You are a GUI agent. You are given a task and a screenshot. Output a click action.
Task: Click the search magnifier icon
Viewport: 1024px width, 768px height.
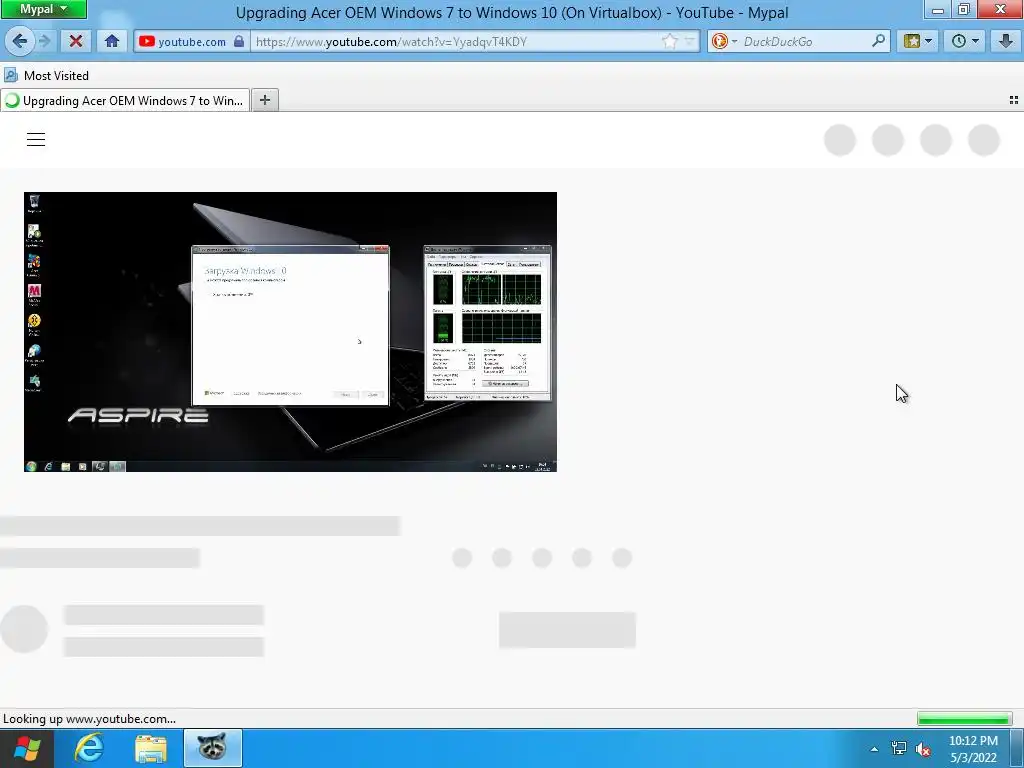click(878, 41)
